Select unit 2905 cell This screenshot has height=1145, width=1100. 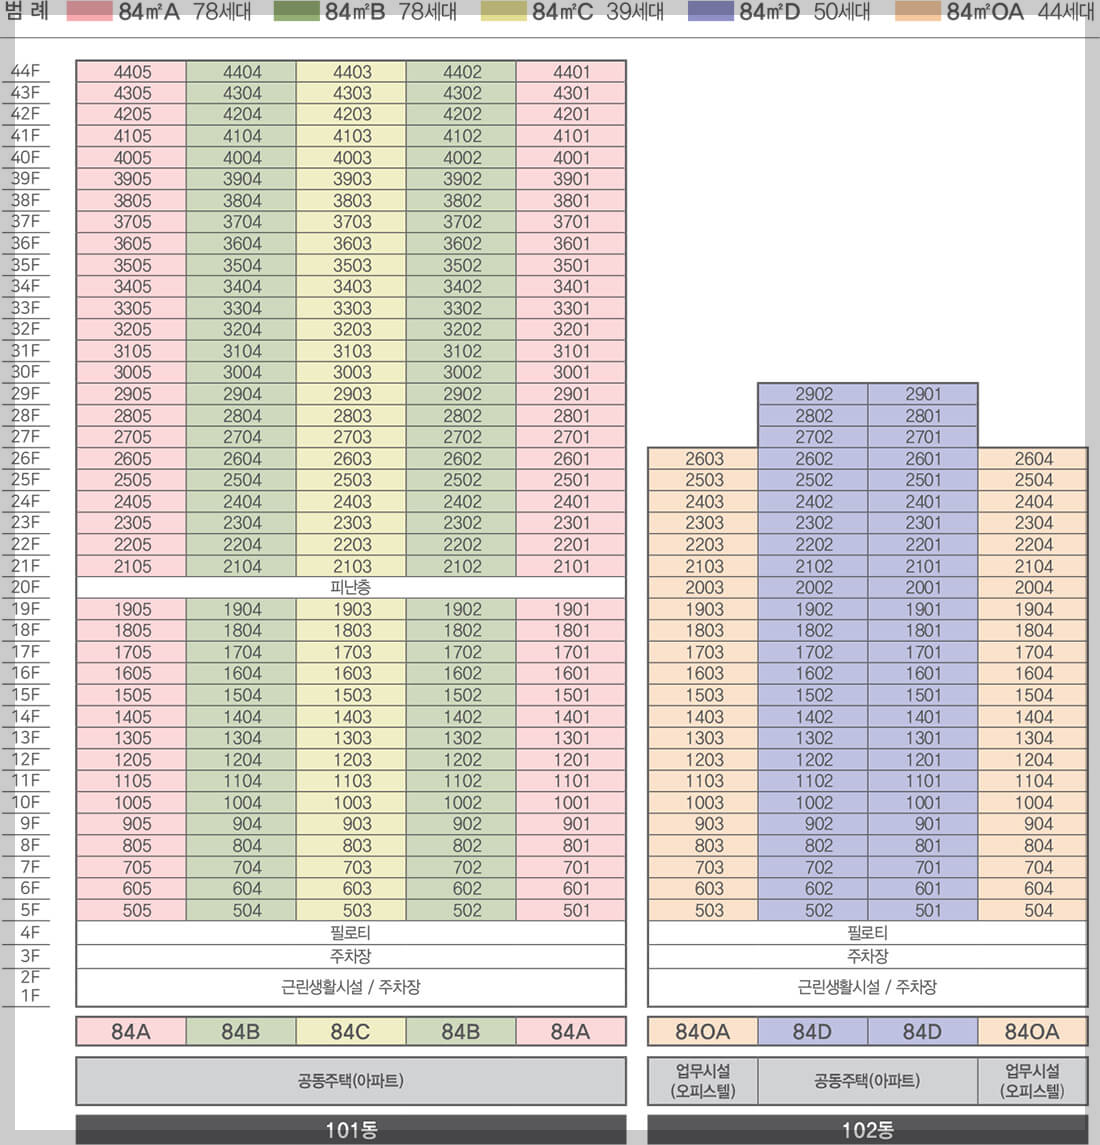(131, 394)
